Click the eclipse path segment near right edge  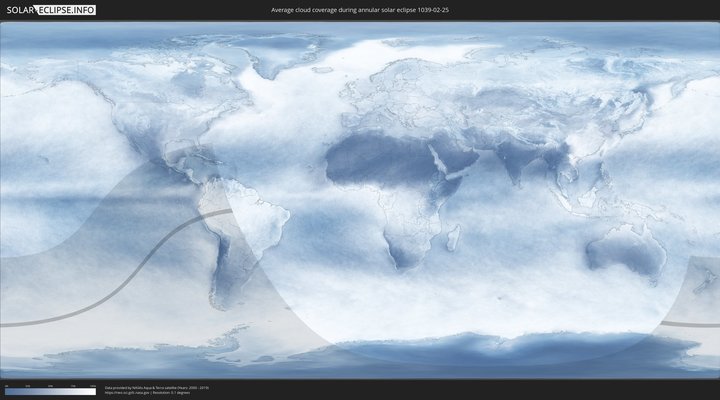click(x=690, y=323)
